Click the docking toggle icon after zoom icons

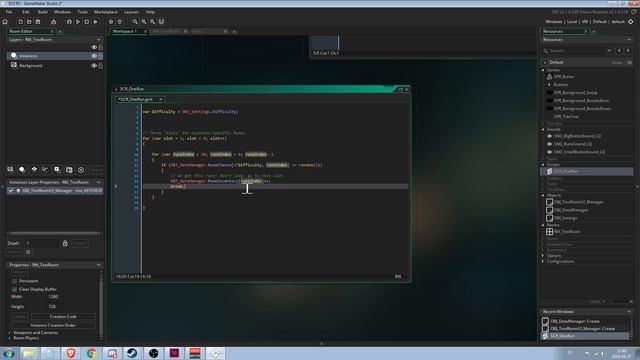[x=161, y=22]
